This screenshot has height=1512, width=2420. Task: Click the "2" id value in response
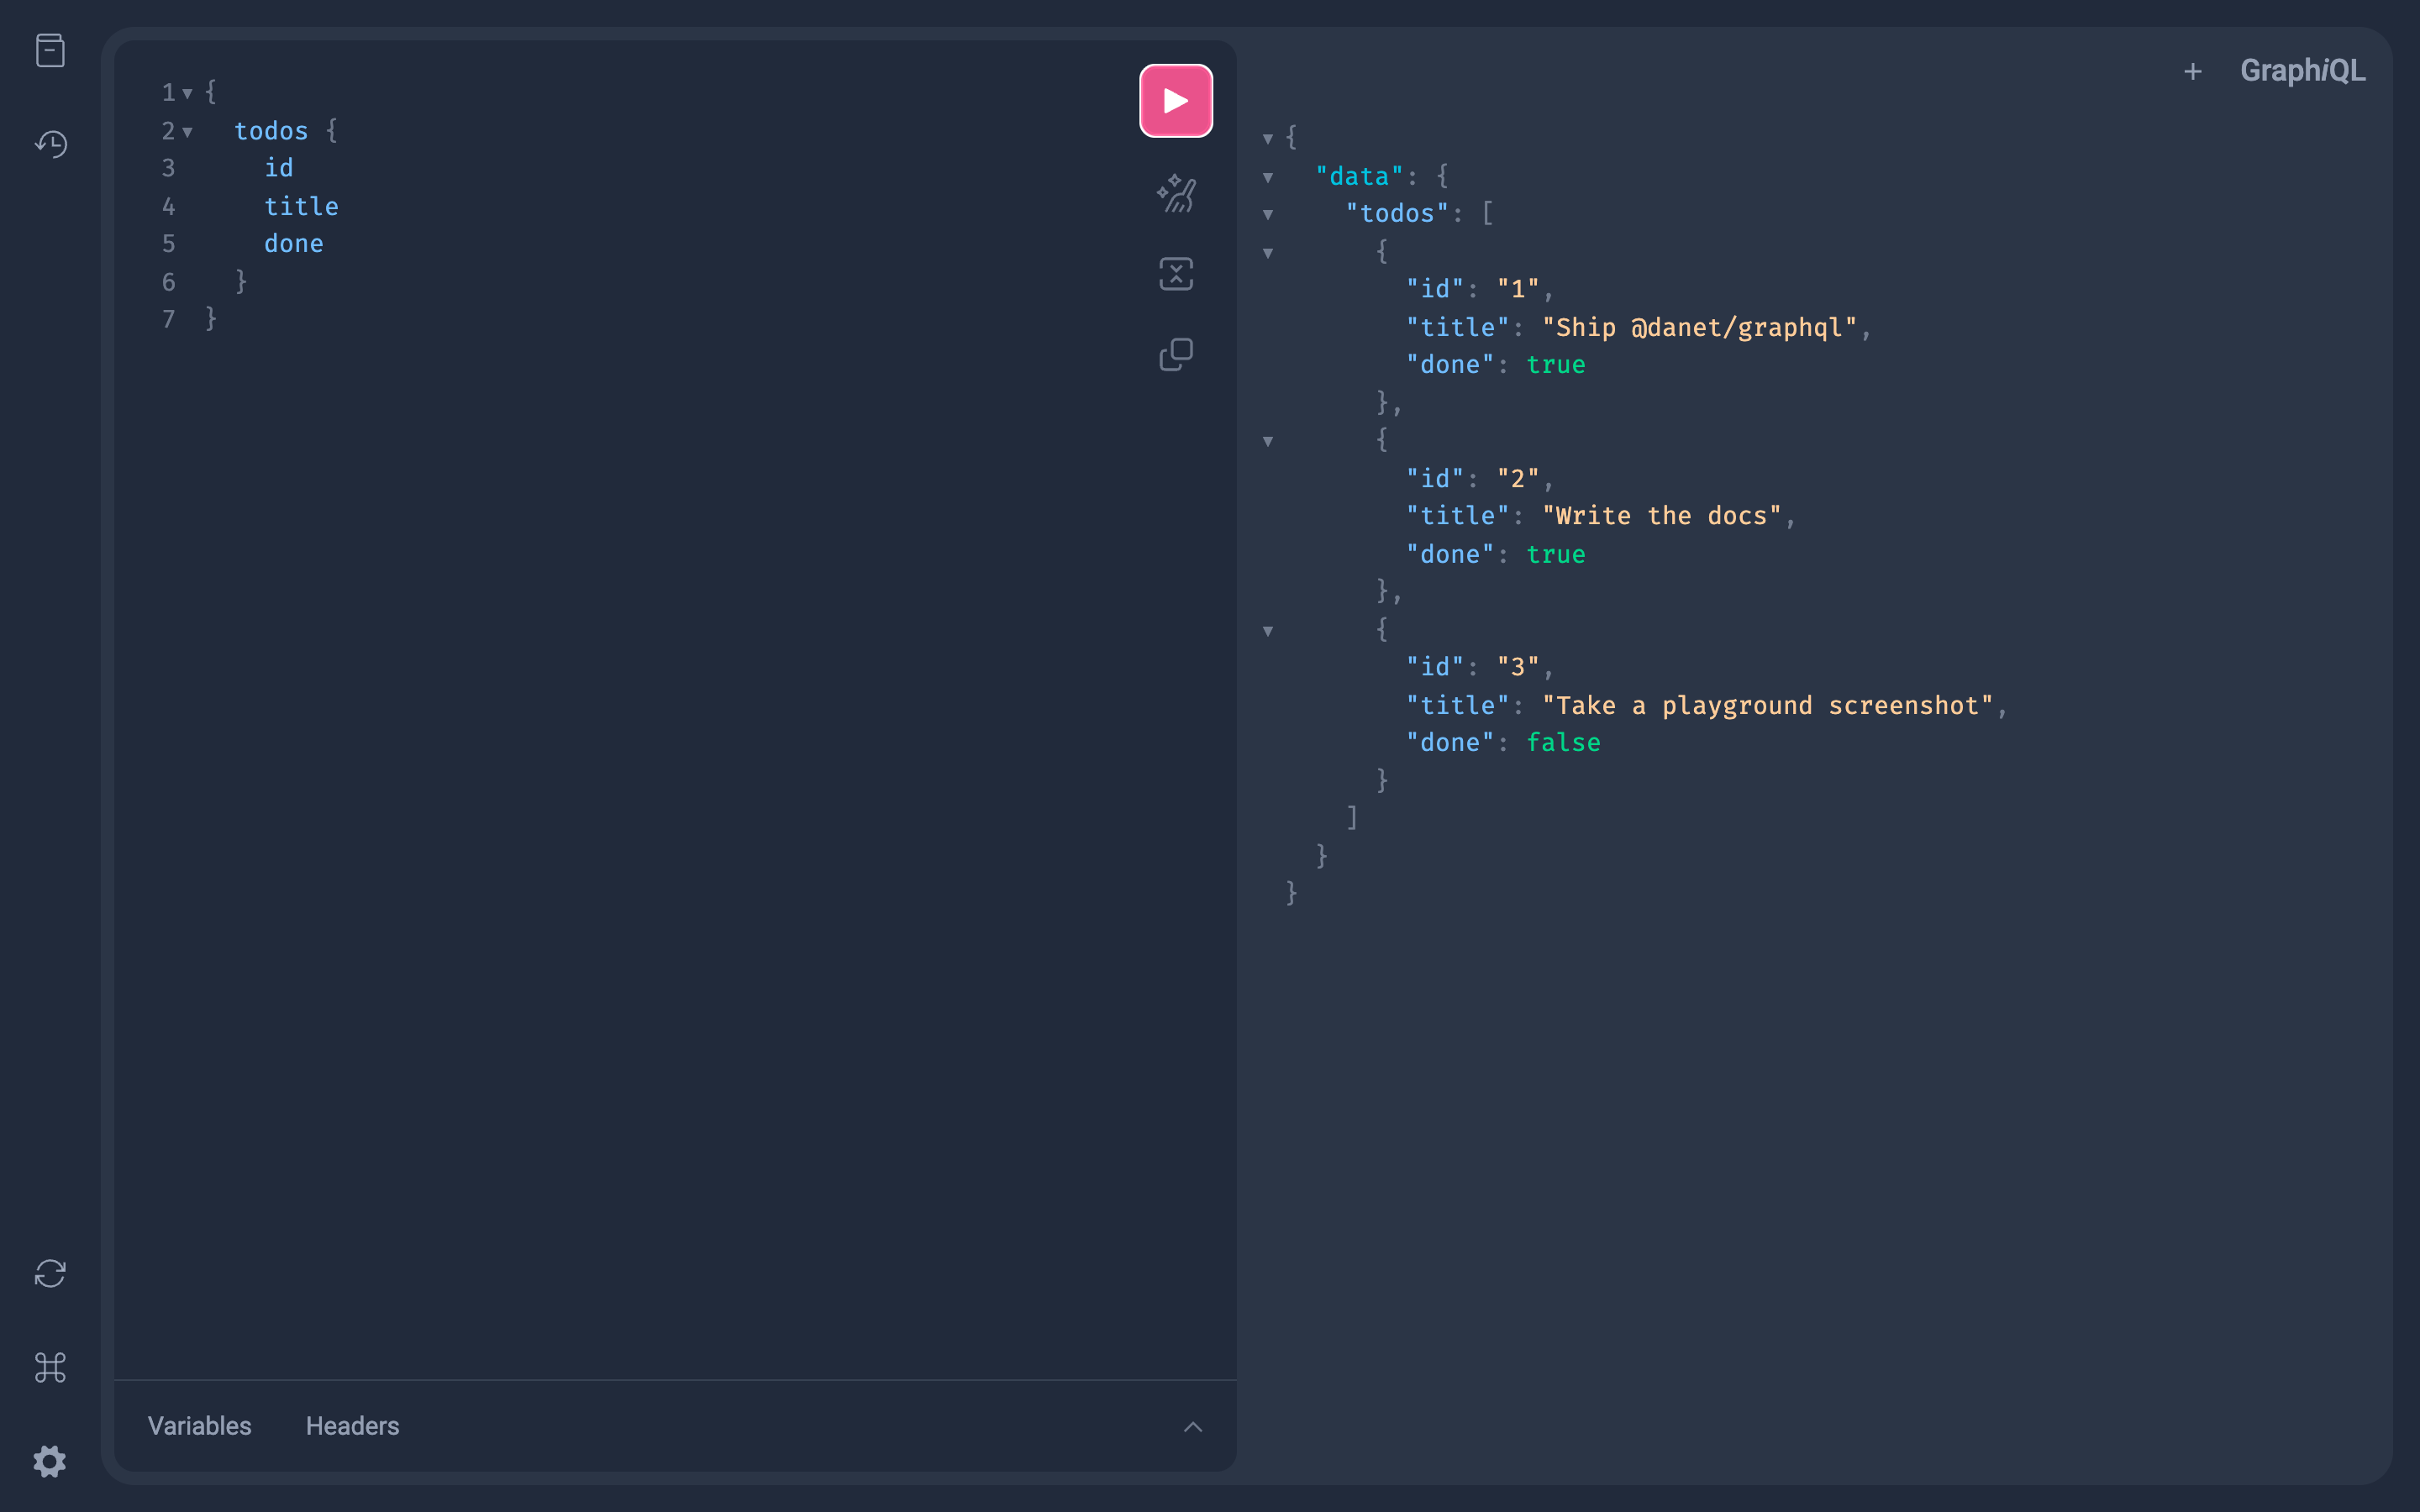[1518, 479]
